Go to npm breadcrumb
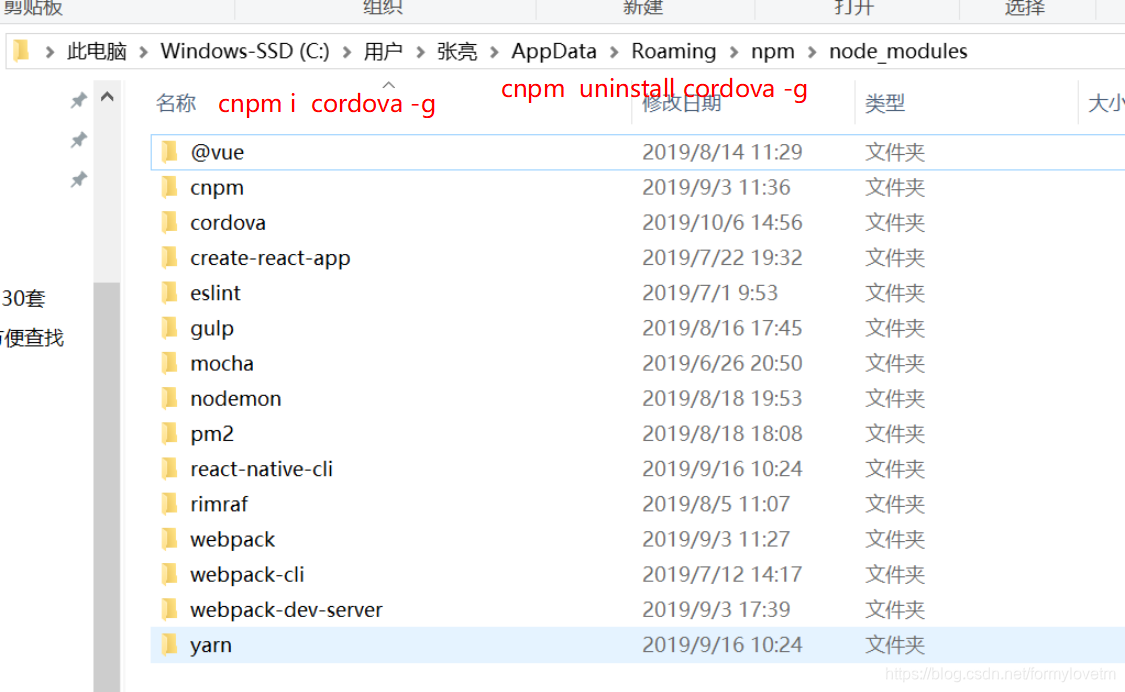Image resolution: width=1125 pixels, height=692 pixels. click(773, 52)
